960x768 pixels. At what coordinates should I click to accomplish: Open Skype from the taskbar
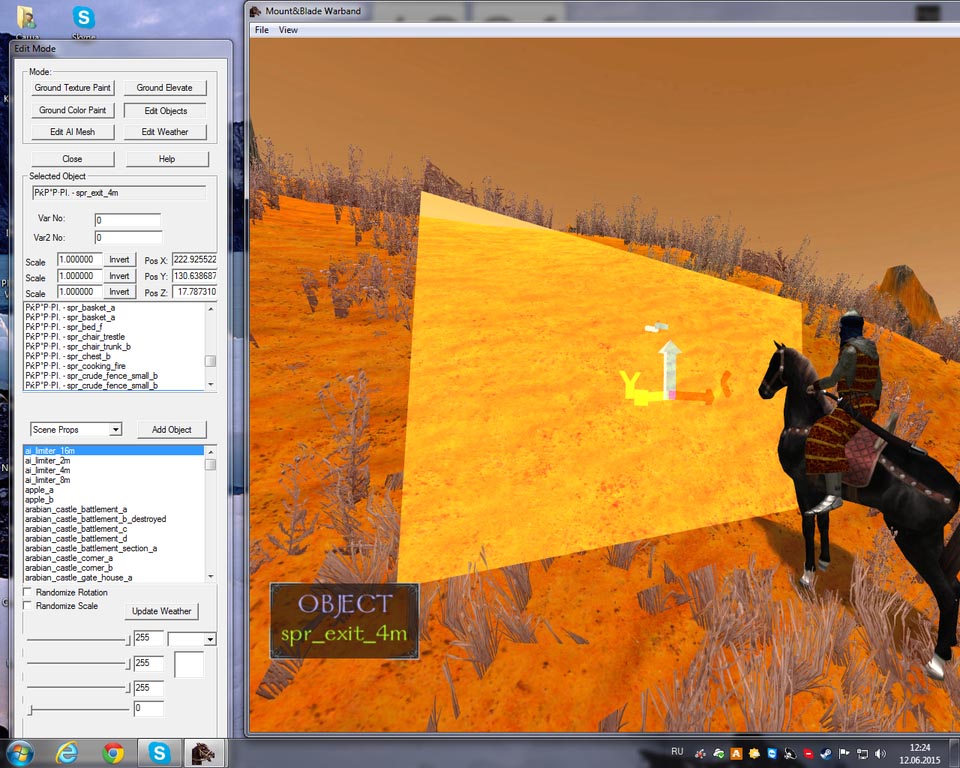(x=159, y=752)
